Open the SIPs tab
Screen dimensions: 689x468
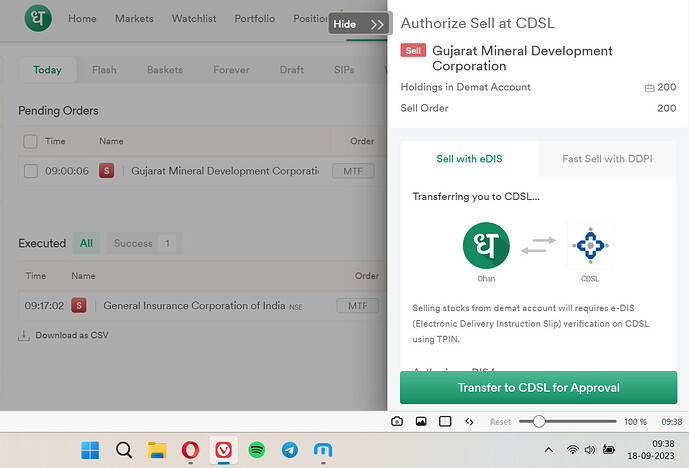[x=344, y=70]
